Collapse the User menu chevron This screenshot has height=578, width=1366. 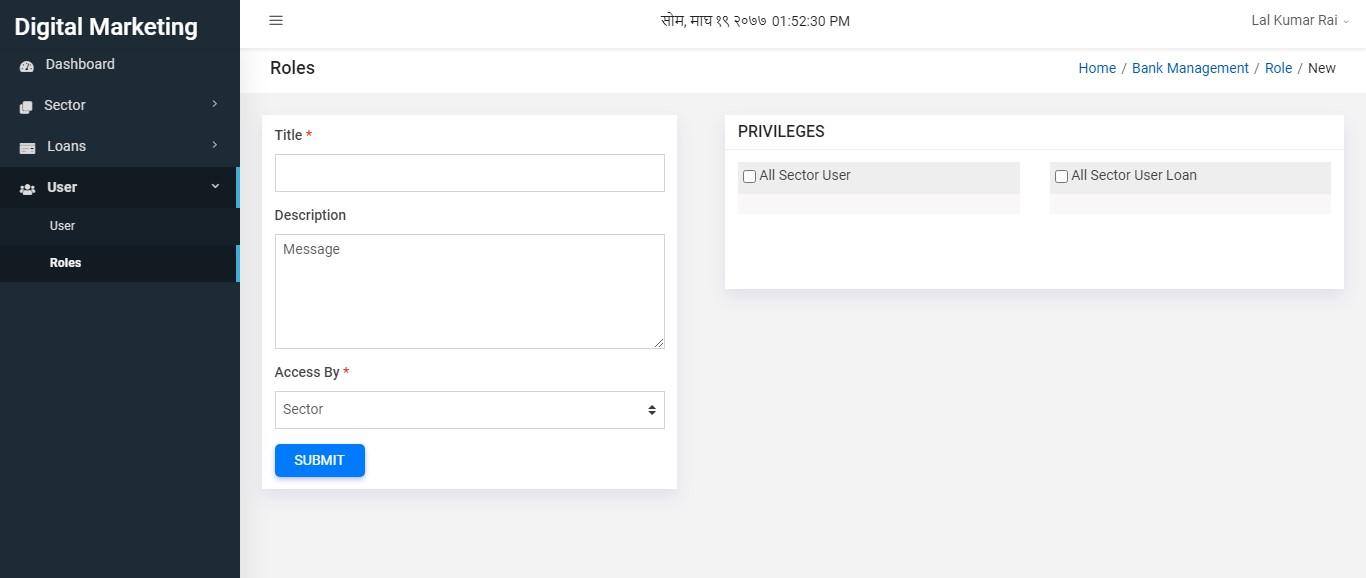coord(214,186)
